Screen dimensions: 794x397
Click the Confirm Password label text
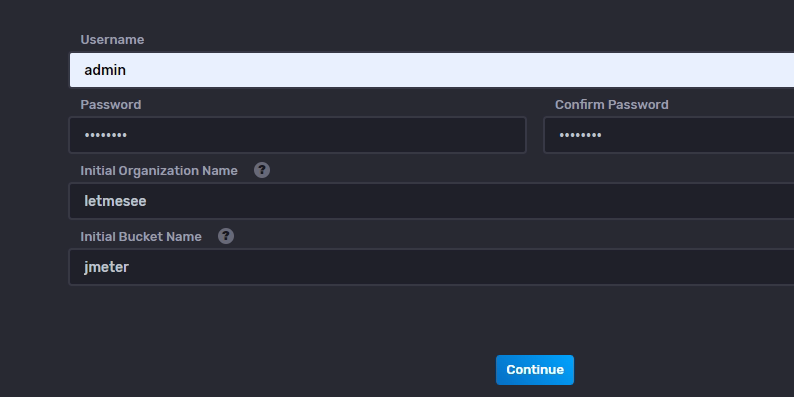pos(612,104)
